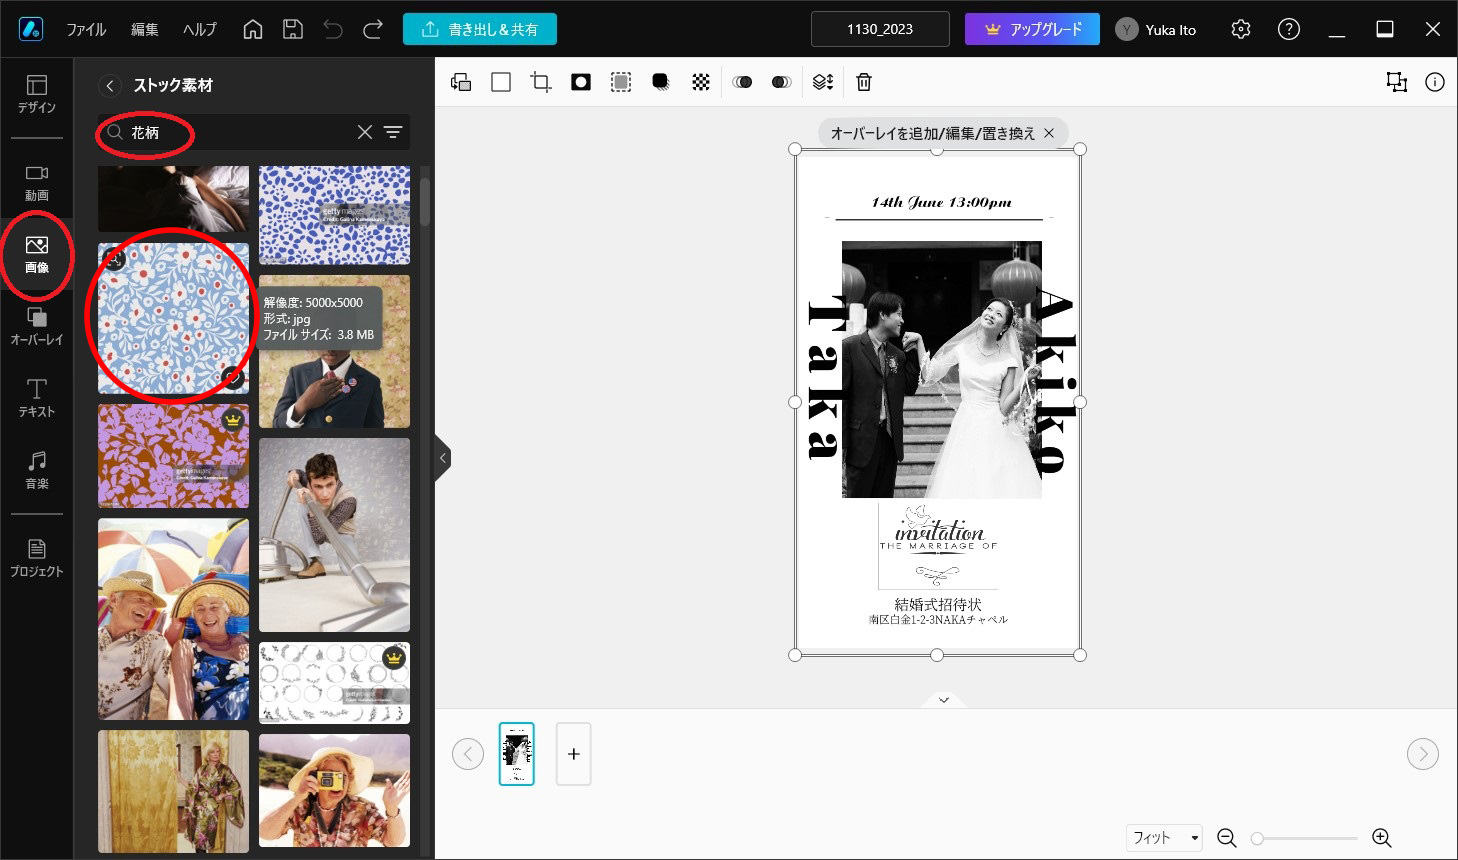Screen dimensions: 1458x860
Task: Open the drop shadow tool
Action: click(661, 82)
